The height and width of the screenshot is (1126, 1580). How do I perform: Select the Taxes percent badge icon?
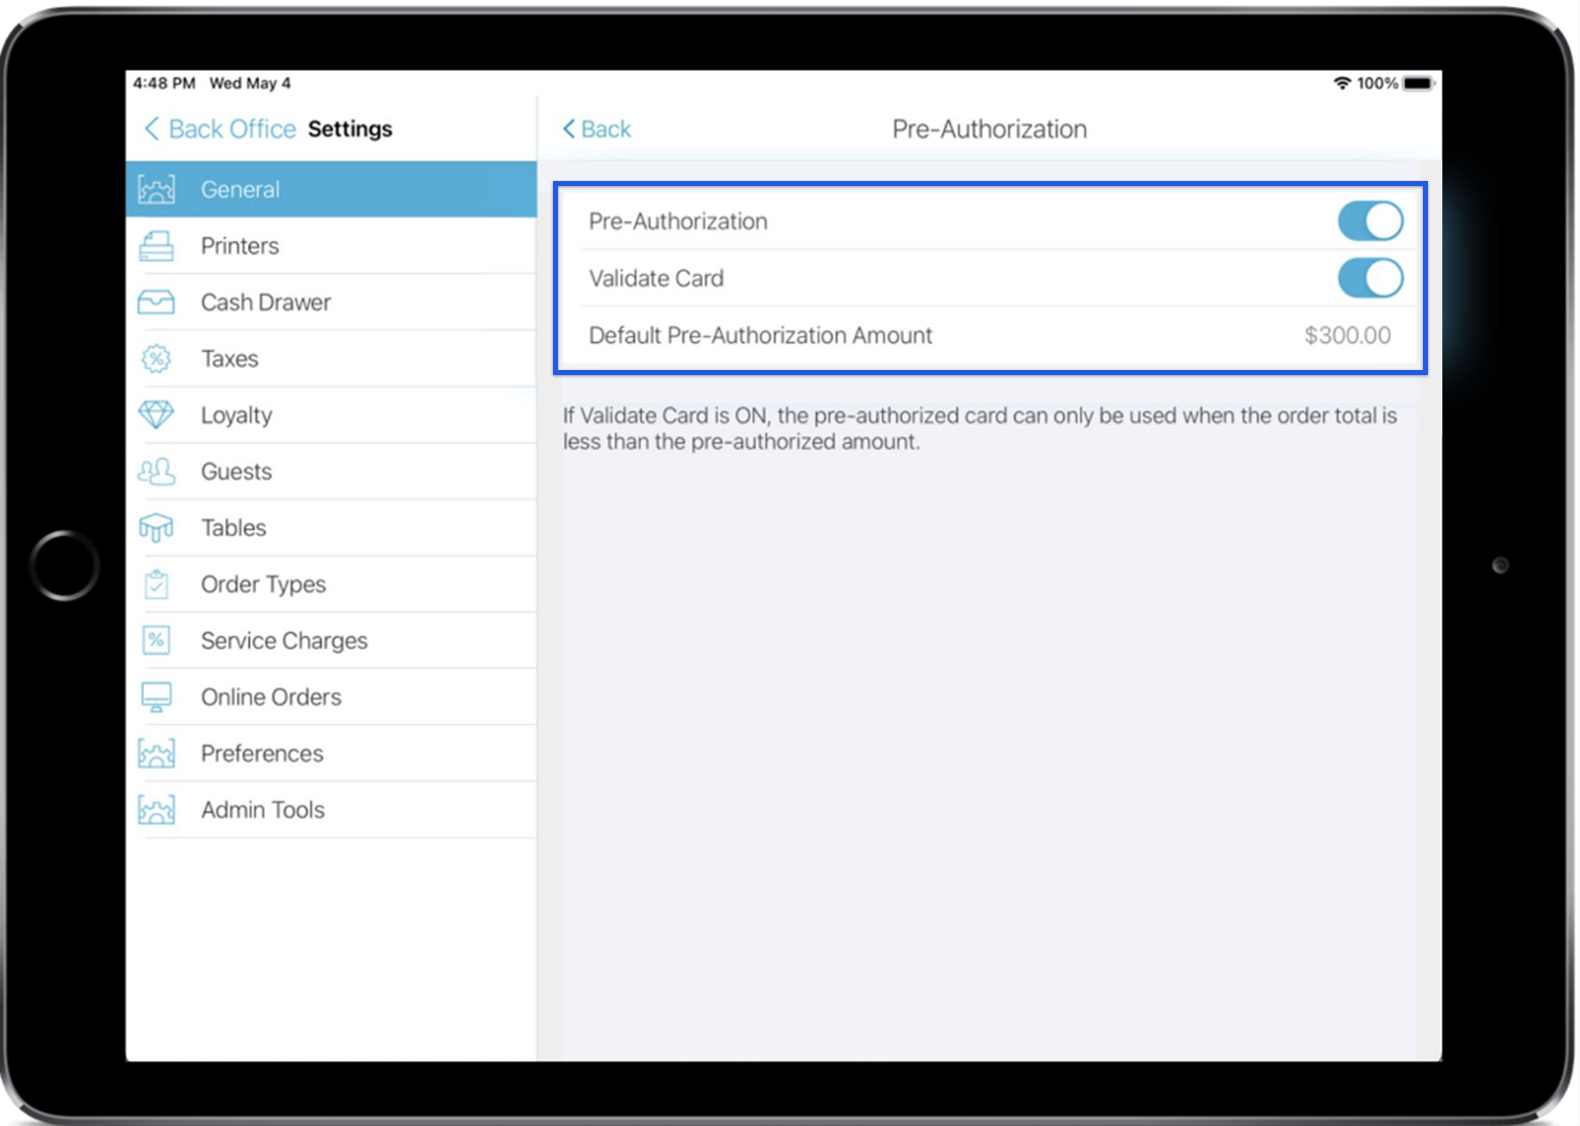tap(156, 359)
